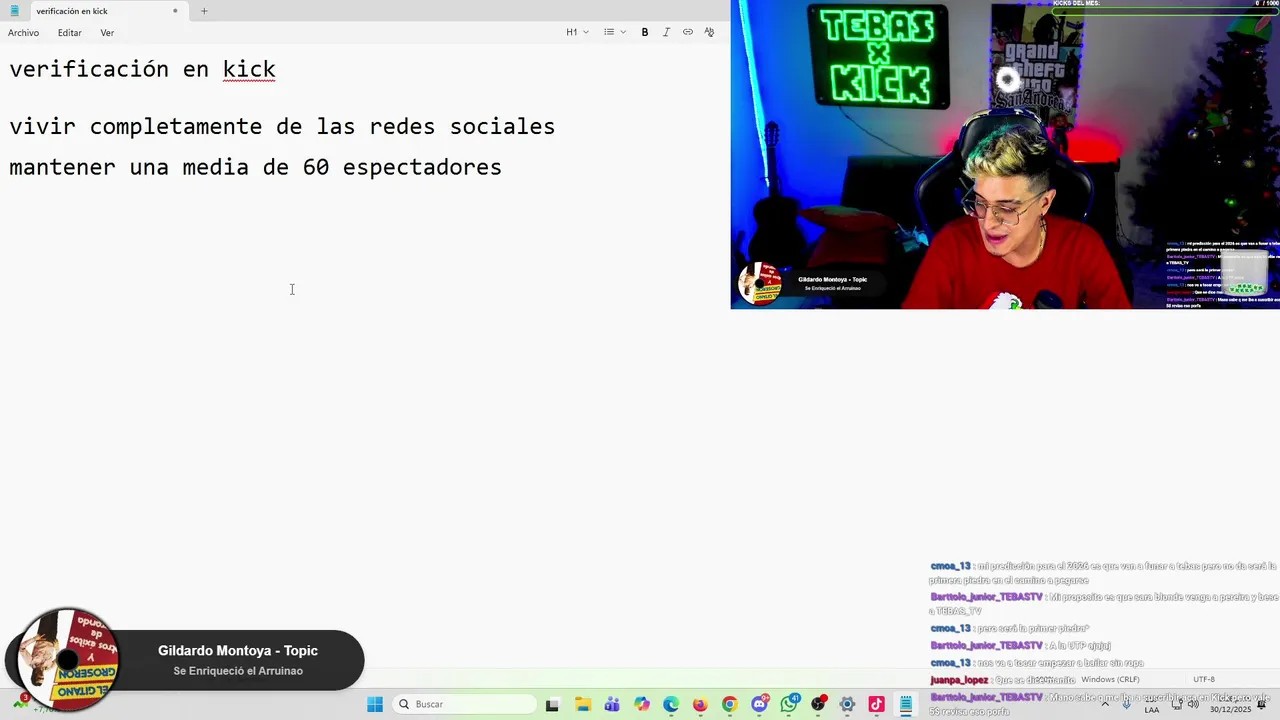Open Discord from the taskbar
Image resolution: width=1280 pixels, height=720 pixels.
759,704
